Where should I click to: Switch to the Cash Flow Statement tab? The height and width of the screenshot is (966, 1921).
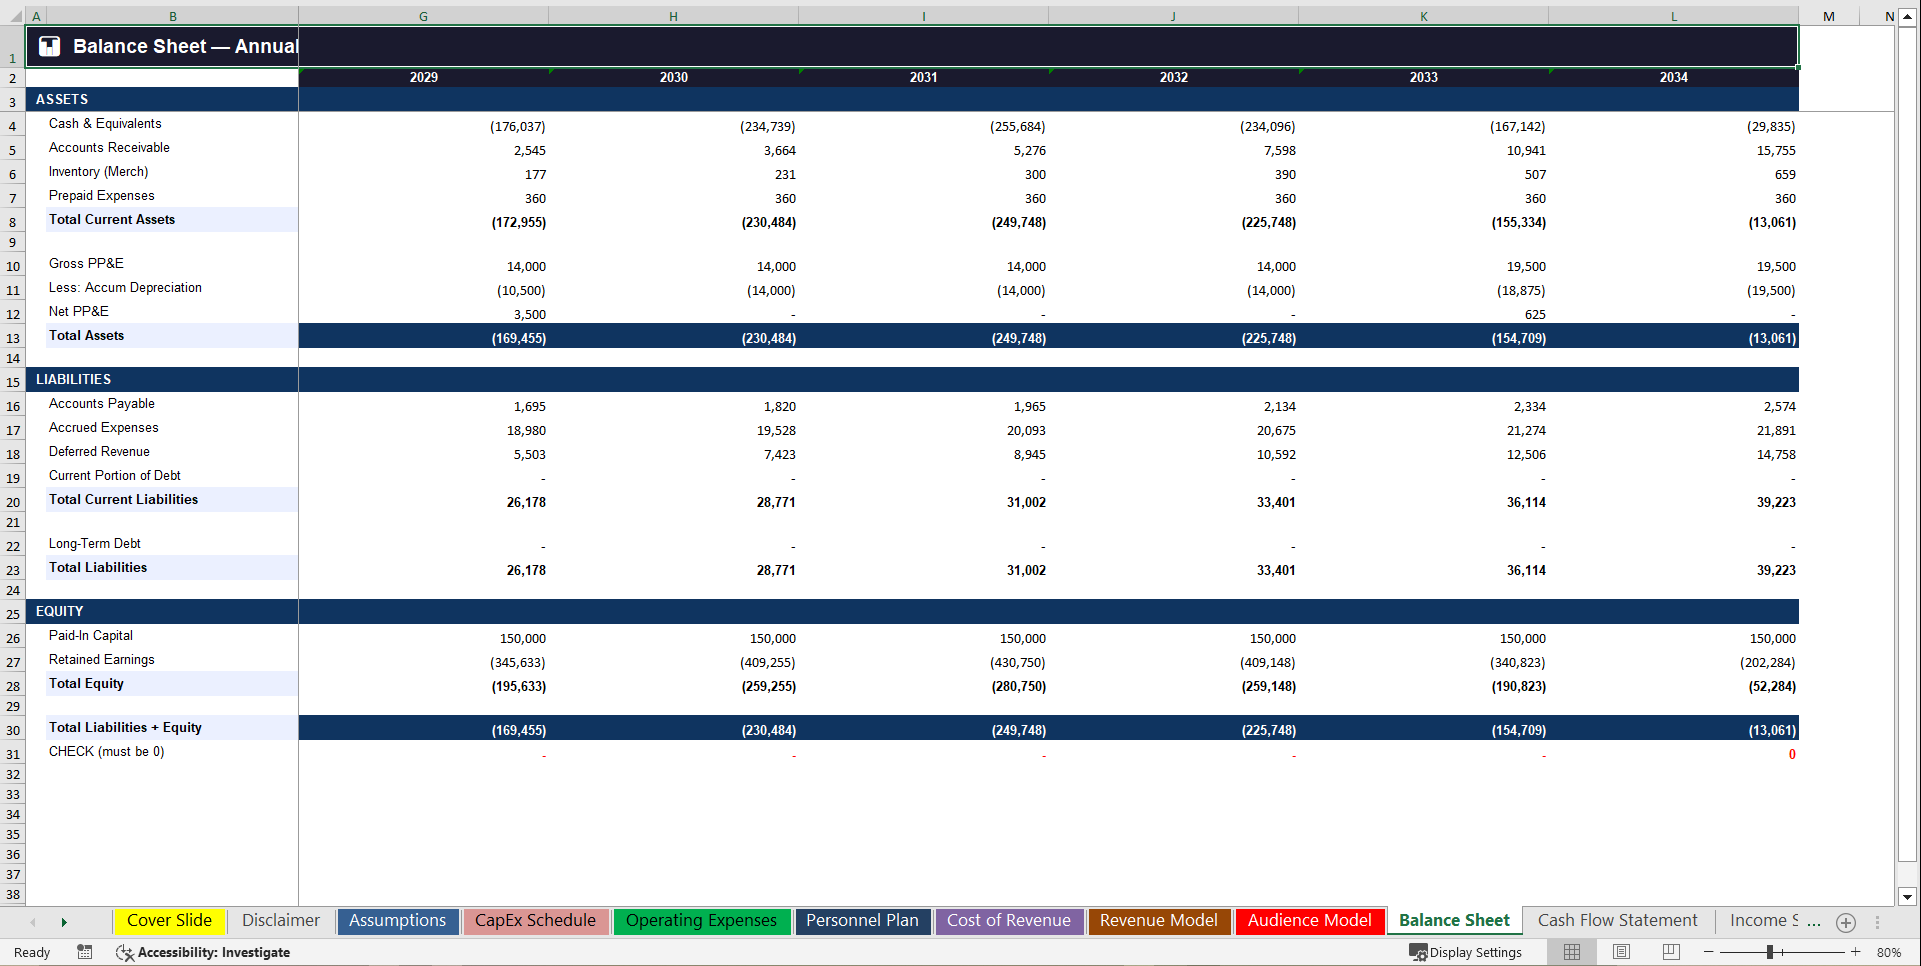pos(1617,920)
